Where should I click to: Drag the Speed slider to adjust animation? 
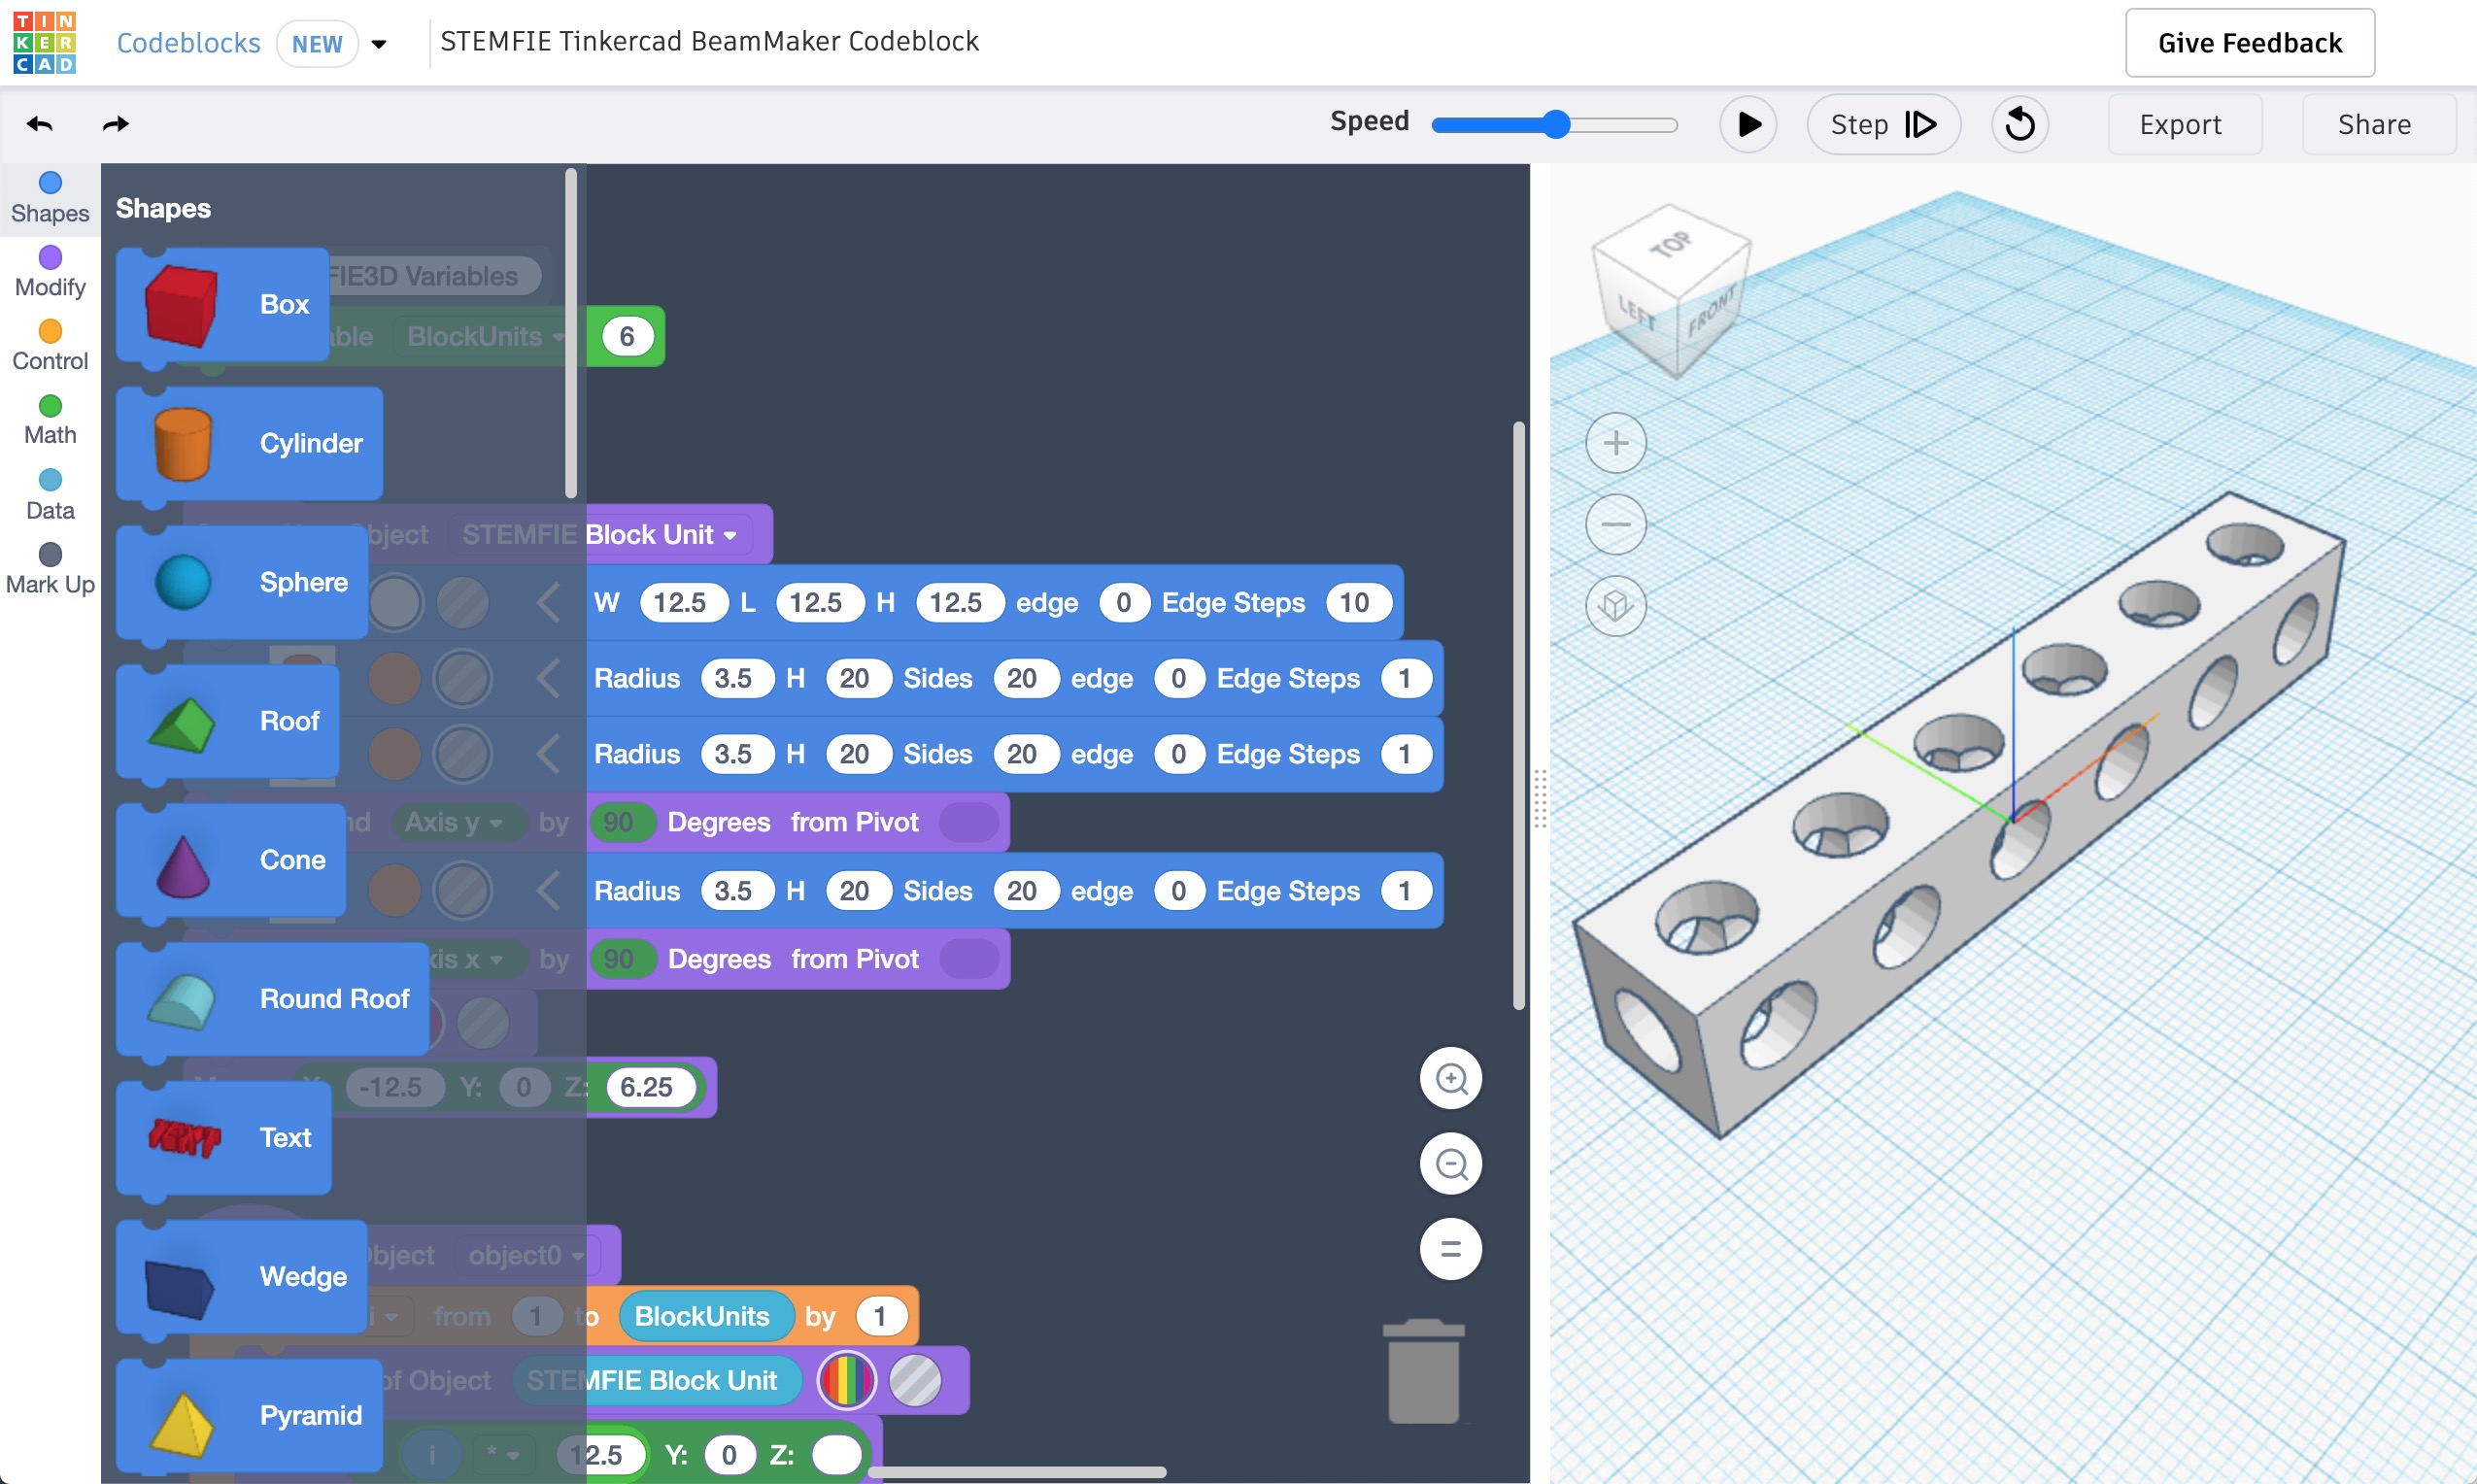(x=1551, y=123)
